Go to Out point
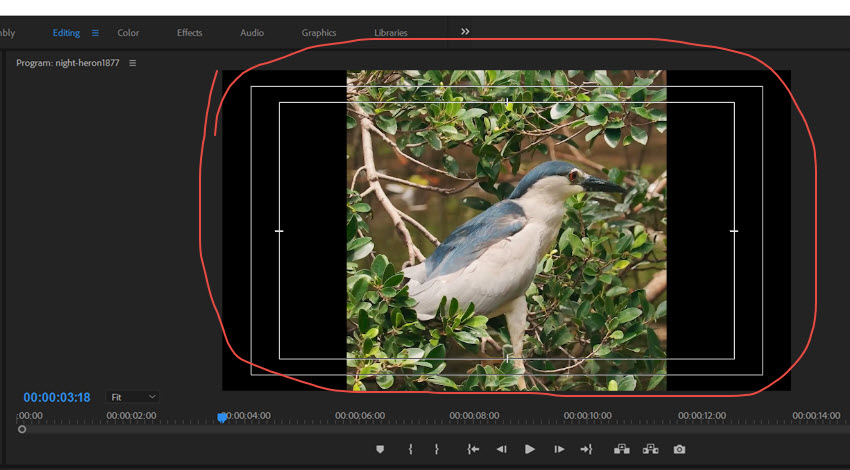This screenshot has height=470, width=850. pyautogui.click(x=587, y=449)
